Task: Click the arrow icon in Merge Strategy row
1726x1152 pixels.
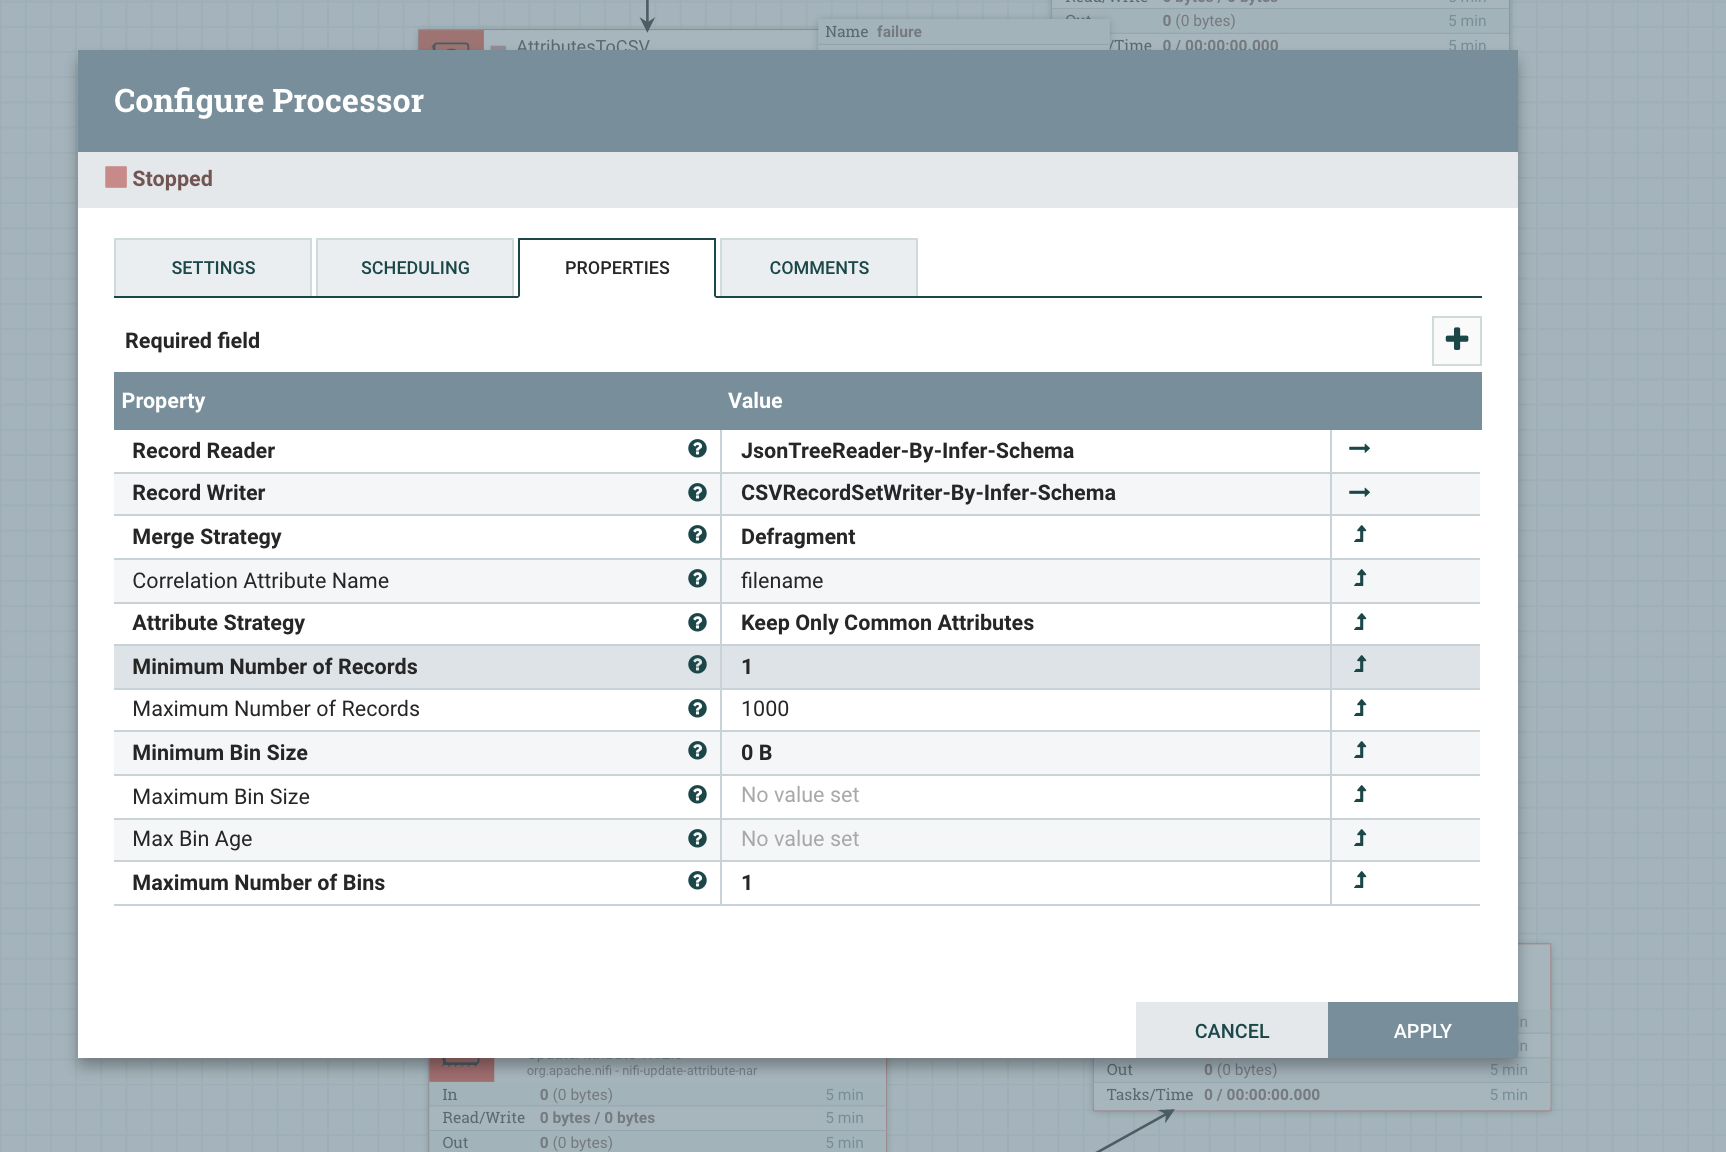Action: pyautogui.click(x=1360, y=535)
